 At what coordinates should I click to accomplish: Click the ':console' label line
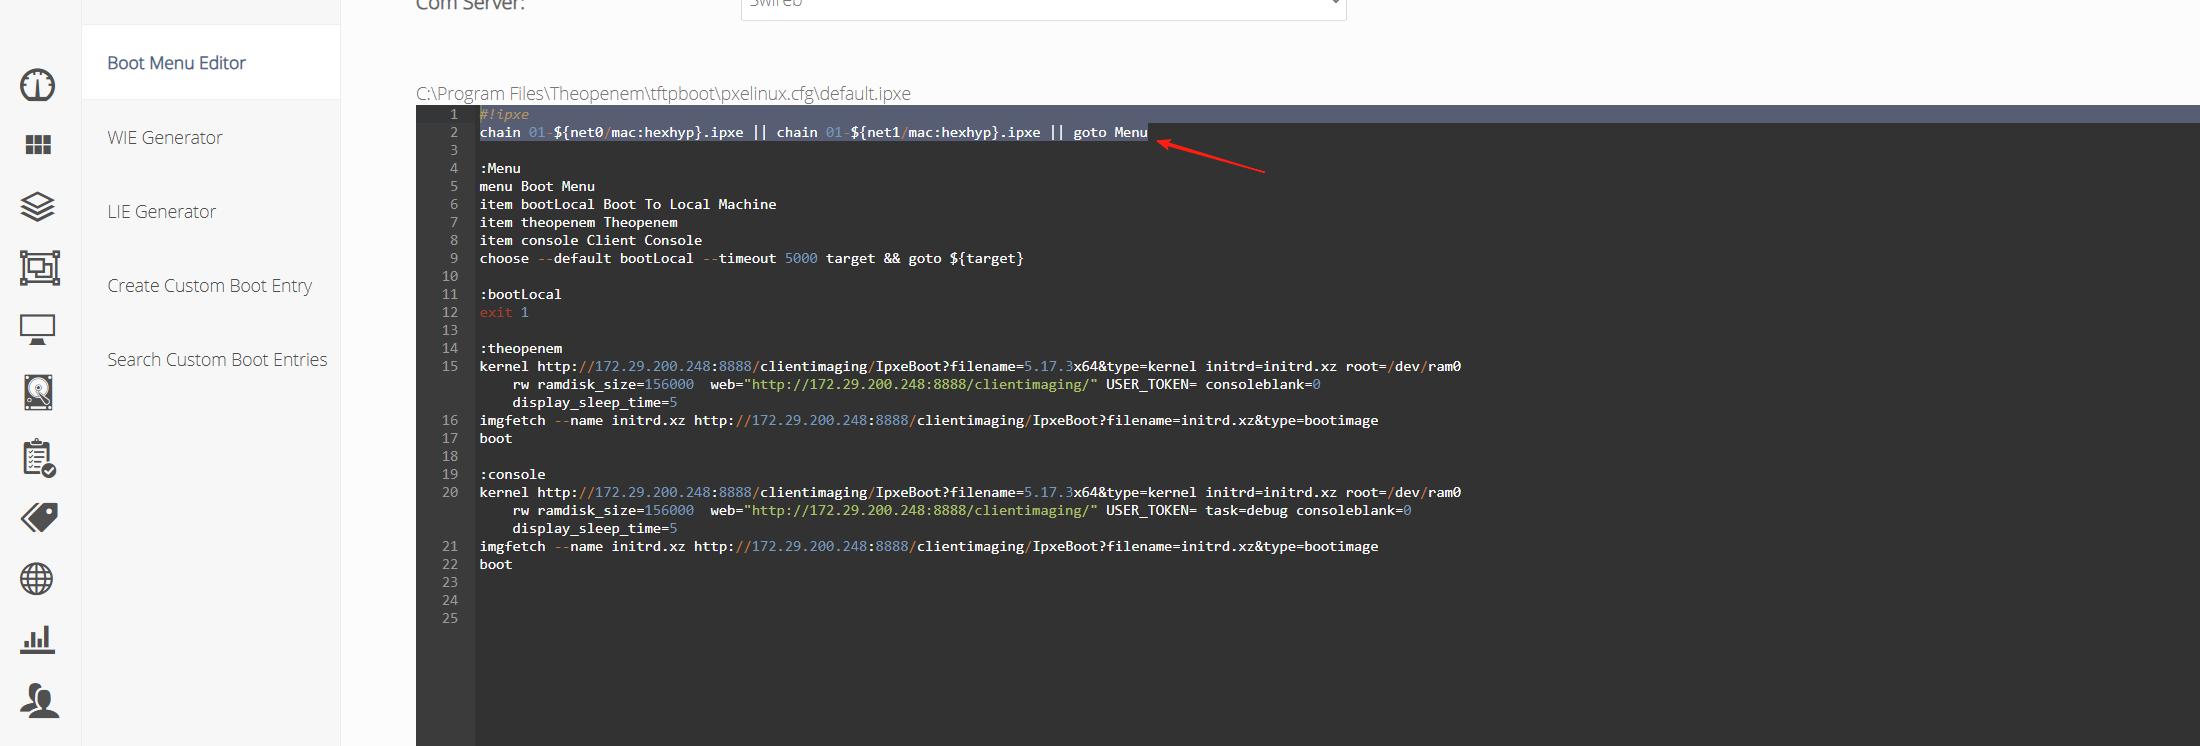pos(512,474)
